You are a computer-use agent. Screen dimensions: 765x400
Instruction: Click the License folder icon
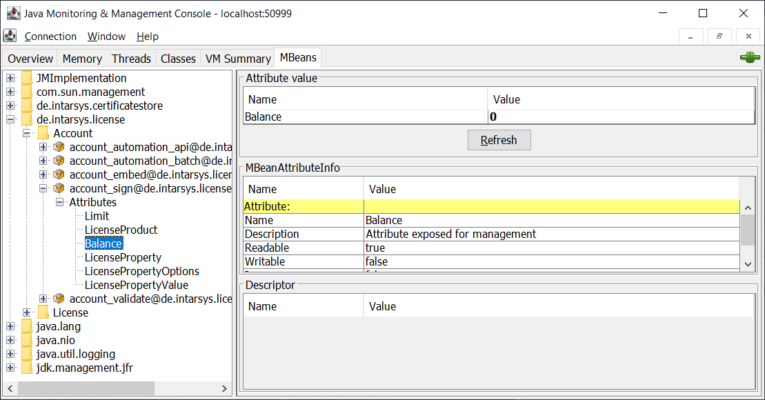[x=43, y=313]
